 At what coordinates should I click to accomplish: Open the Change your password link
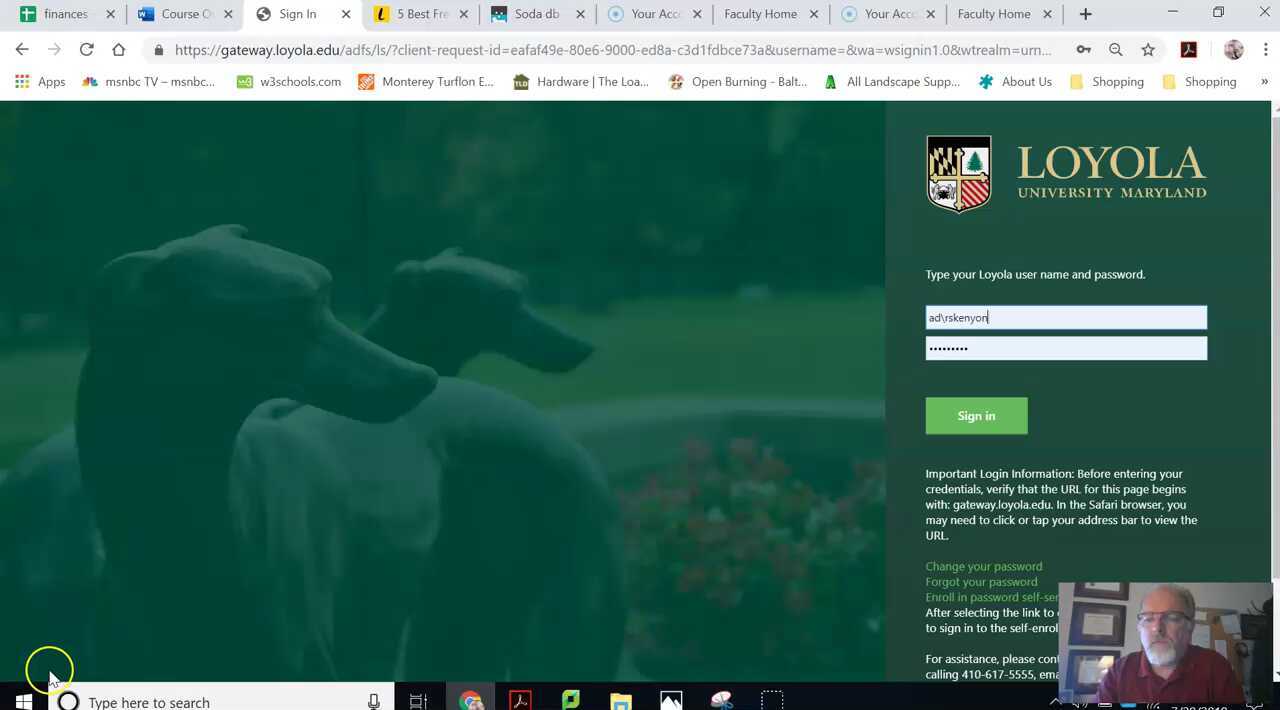984,566
